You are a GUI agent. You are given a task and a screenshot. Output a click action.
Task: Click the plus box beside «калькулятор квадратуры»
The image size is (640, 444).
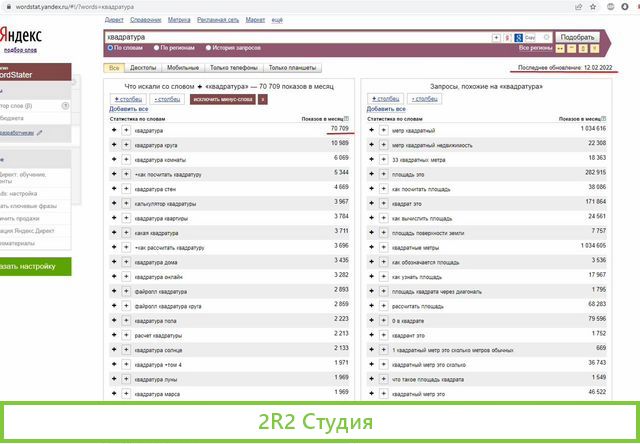pyautogui.click(x=126, y=203)
